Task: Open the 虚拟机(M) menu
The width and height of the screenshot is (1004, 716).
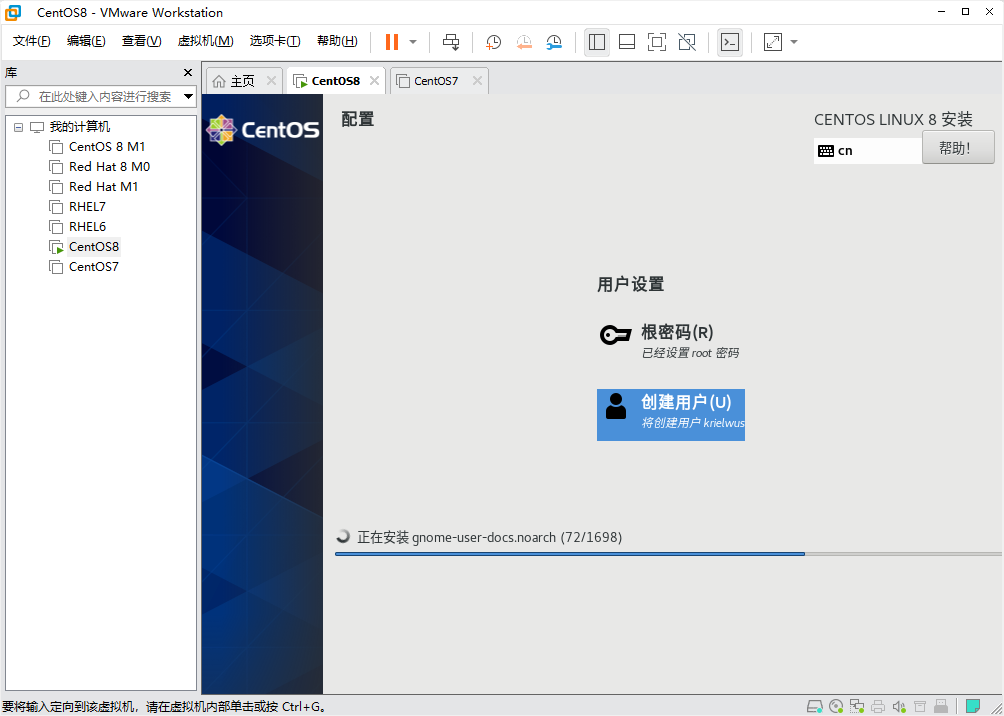Action: (x=205, y=41)
